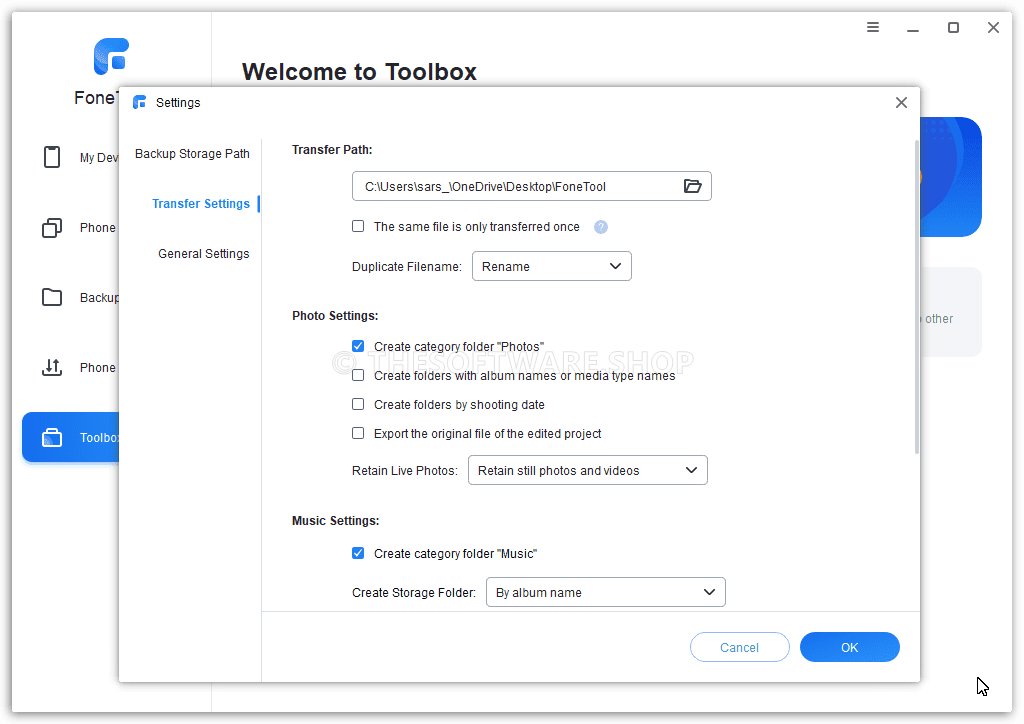Open the Backup folder icon in sidebar

[x=52, y=297]
